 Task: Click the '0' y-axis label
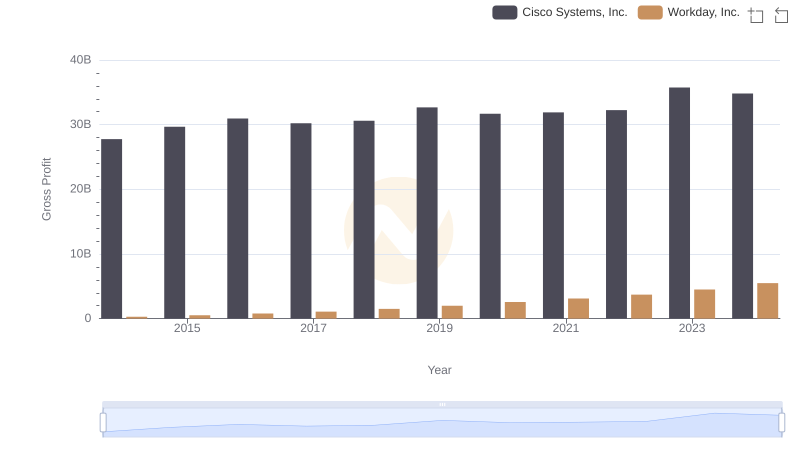pyautogui.click(x=88, y=318)
